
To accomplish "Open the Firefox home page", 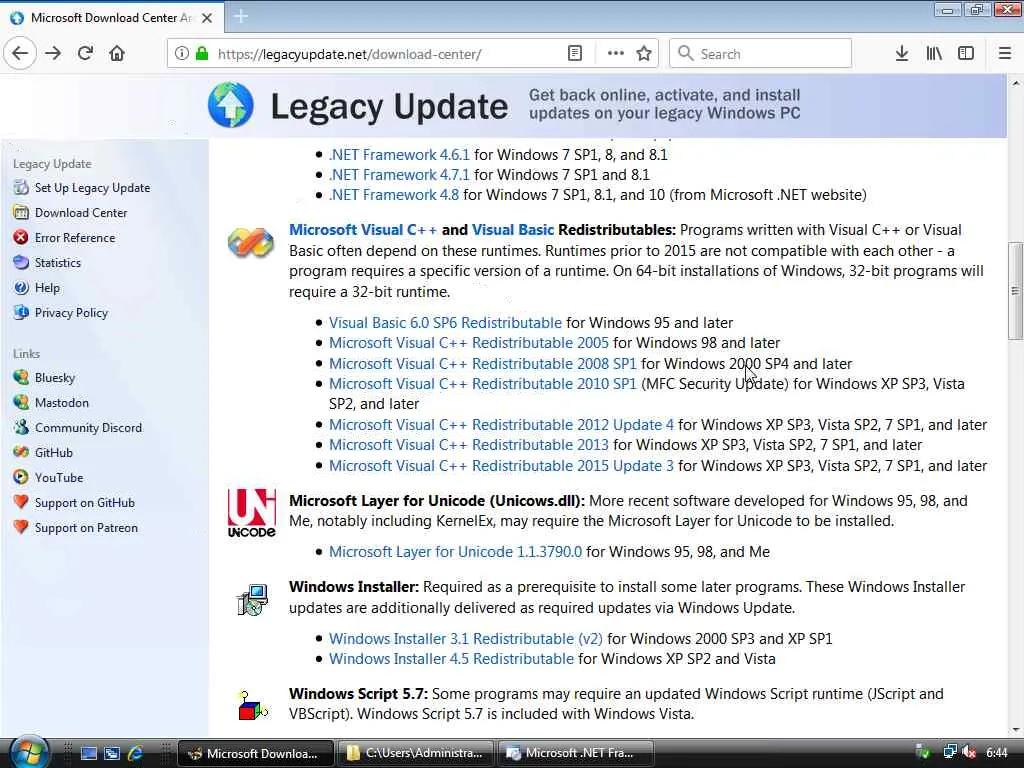I will (117, 53).
